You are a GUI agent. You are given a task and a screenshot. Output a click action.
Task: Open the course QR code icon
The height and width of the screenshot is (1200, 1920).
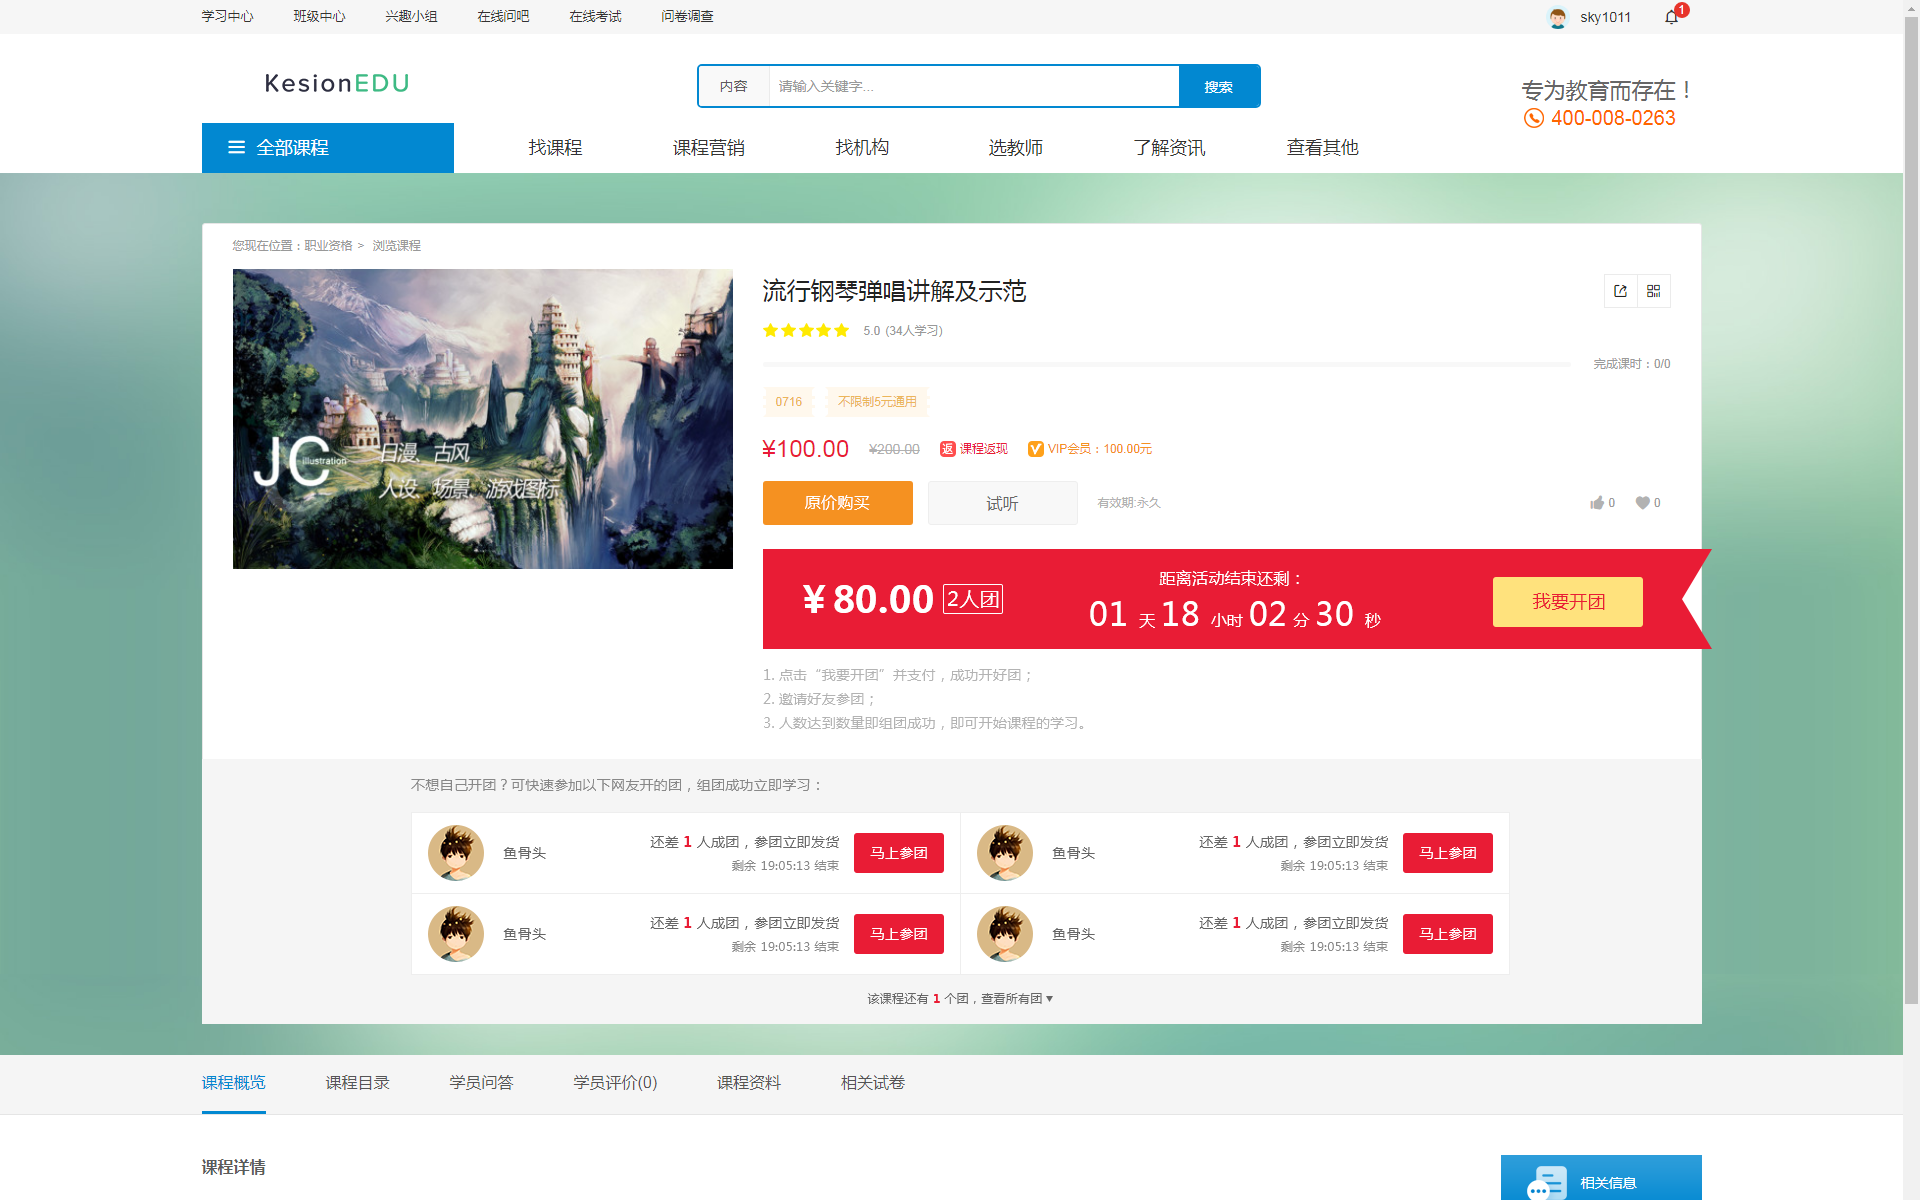point(1654,291)
